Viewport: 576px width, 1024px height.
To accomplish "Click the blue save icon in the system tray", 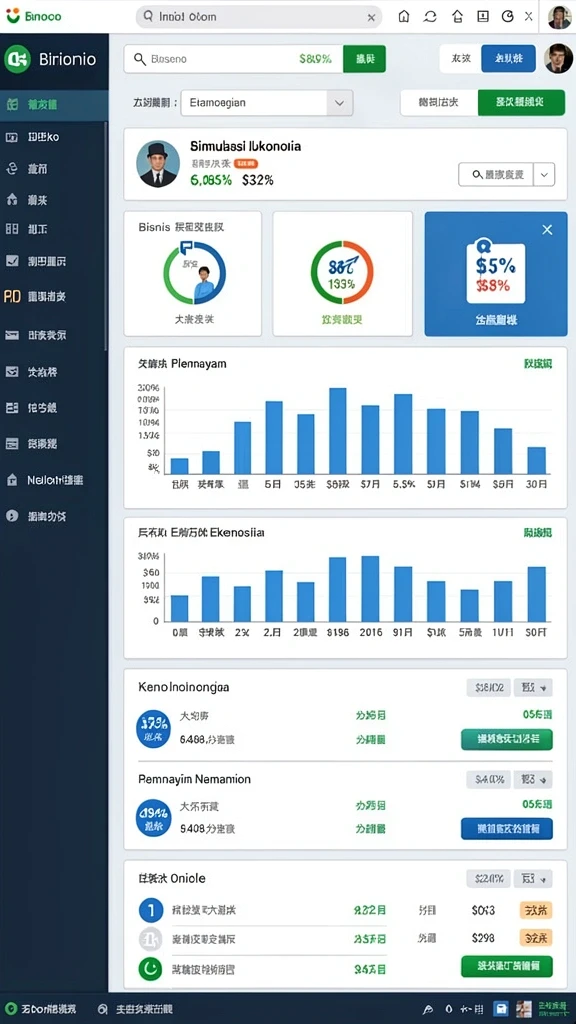I will click(x=501, y=1009).
